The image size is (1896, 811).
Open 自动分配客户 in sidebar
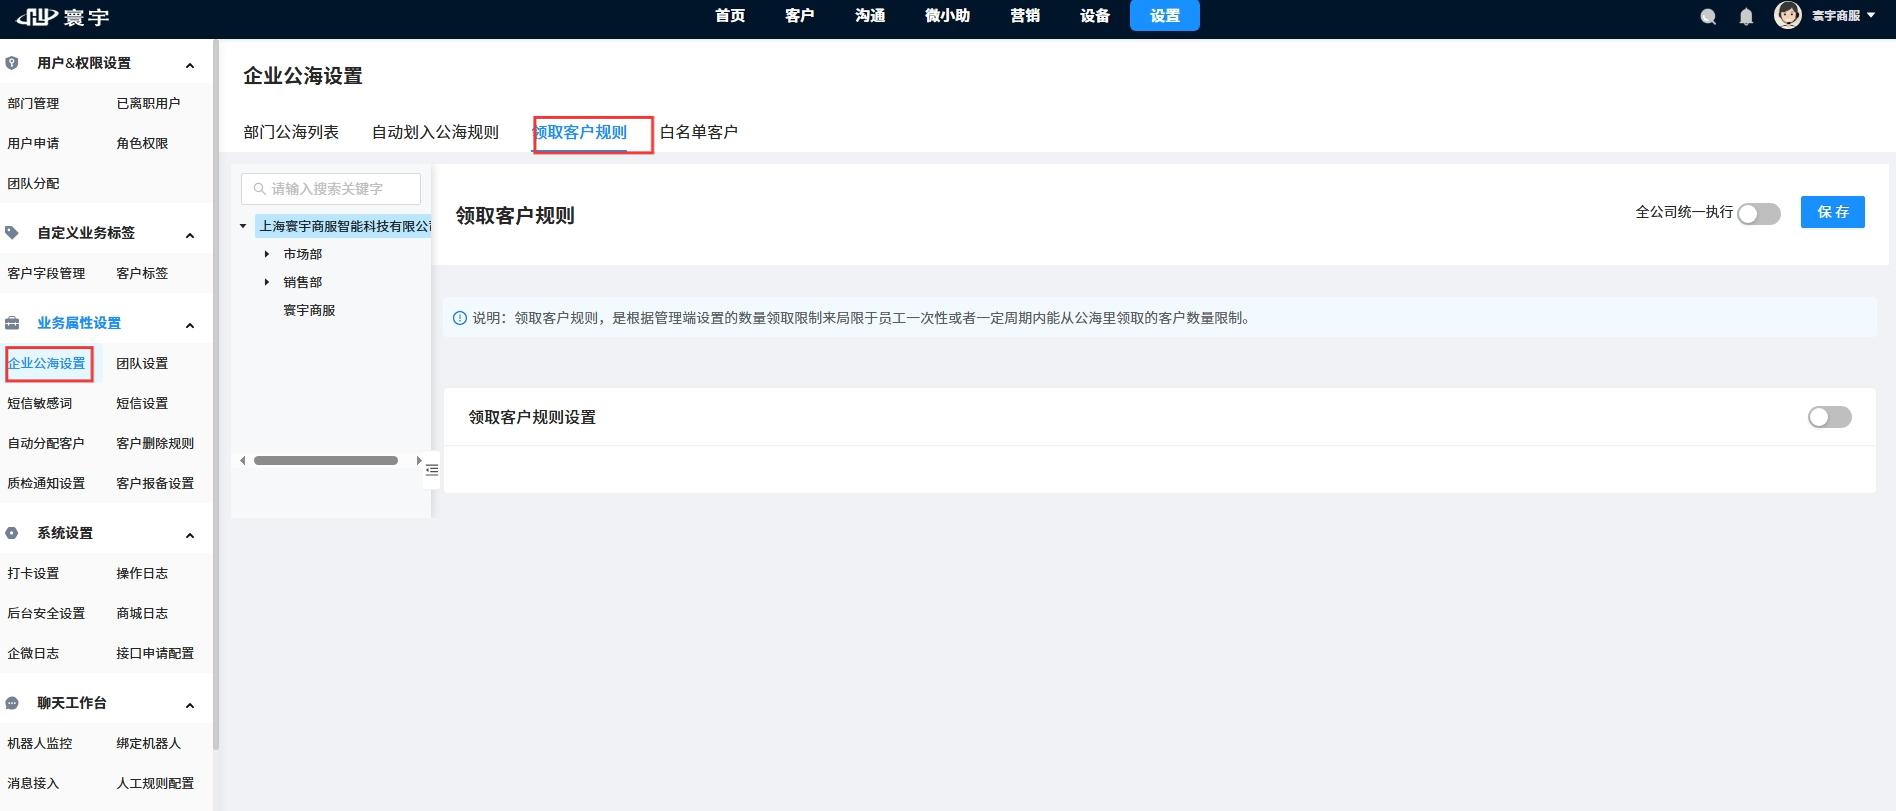(x=46, y=443)
